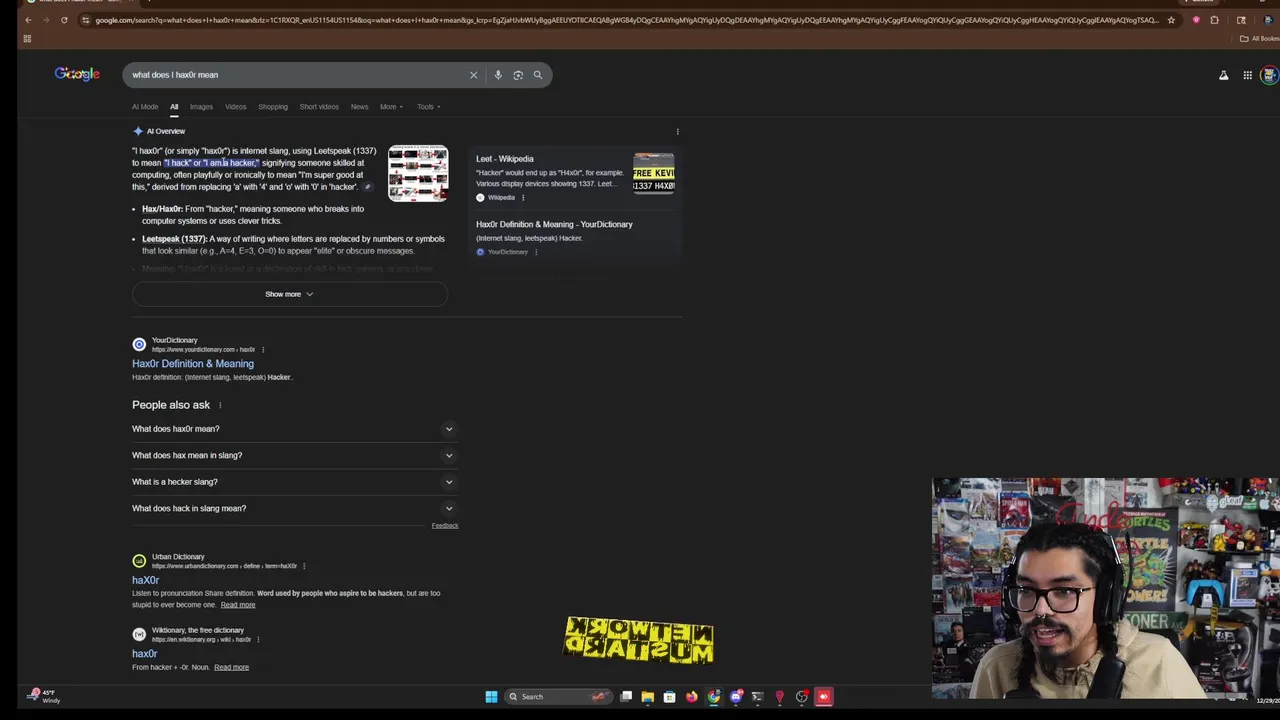Open Leet Wikipedia card thumbnail image
Screen dimensions: 1280x720
[x=654, y=172]
